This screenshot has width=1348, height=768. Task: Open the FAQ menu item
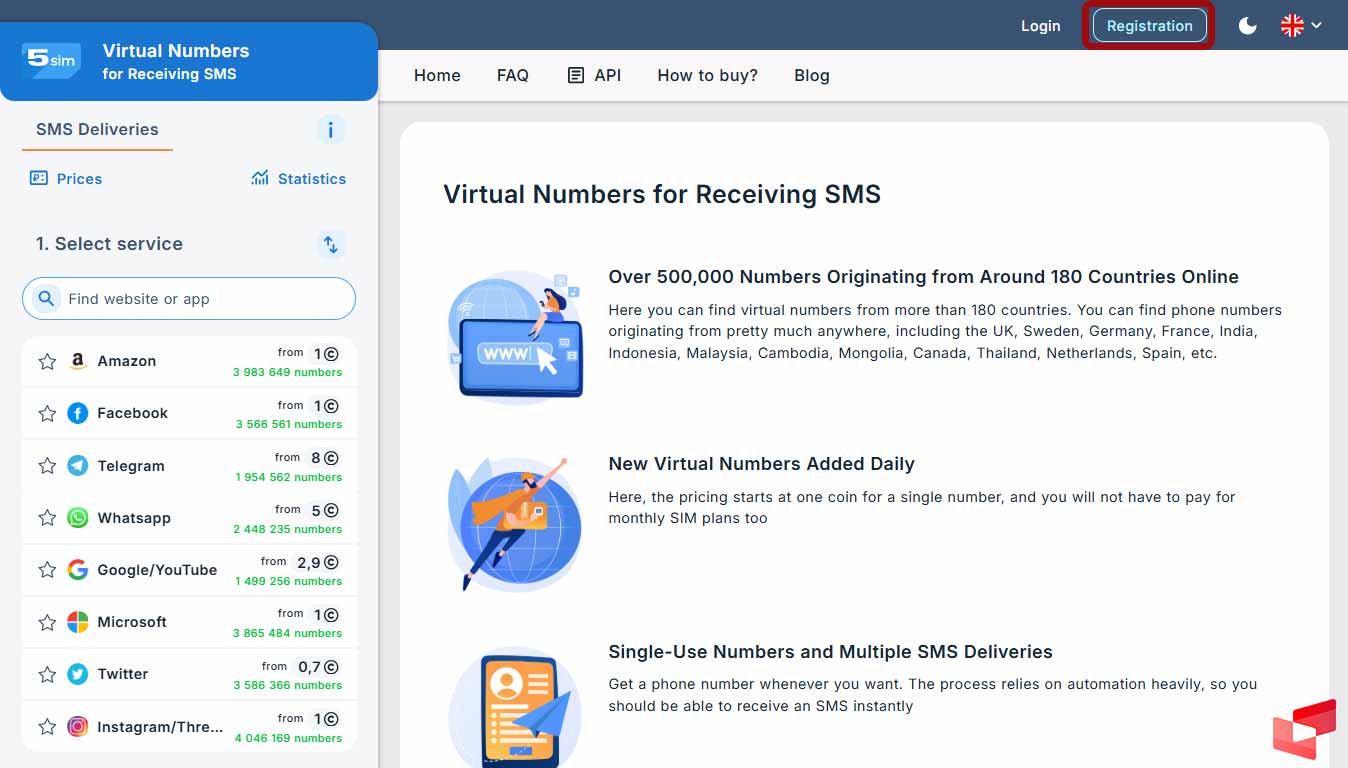[512, 76]
